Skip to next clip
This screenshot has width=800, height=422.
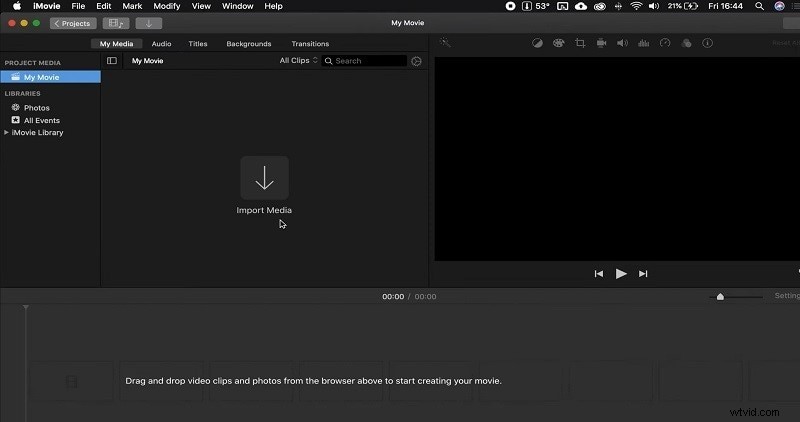click(x=643, y=274)
